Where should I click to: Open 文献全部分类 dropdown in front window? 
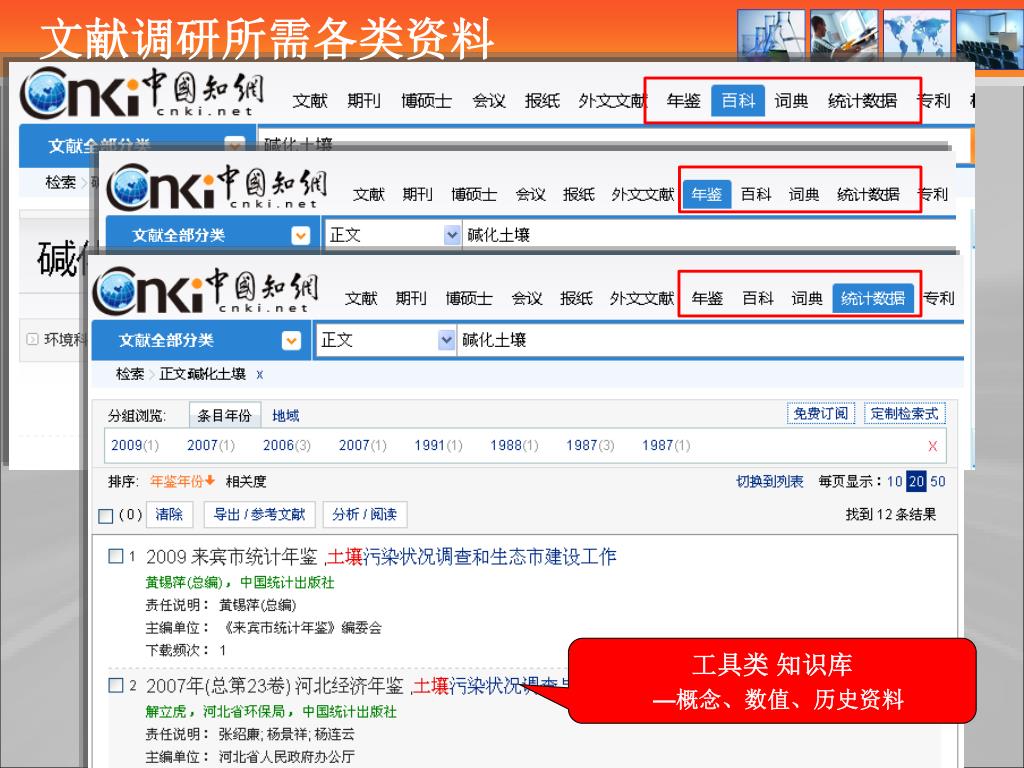tap(291, 340)
